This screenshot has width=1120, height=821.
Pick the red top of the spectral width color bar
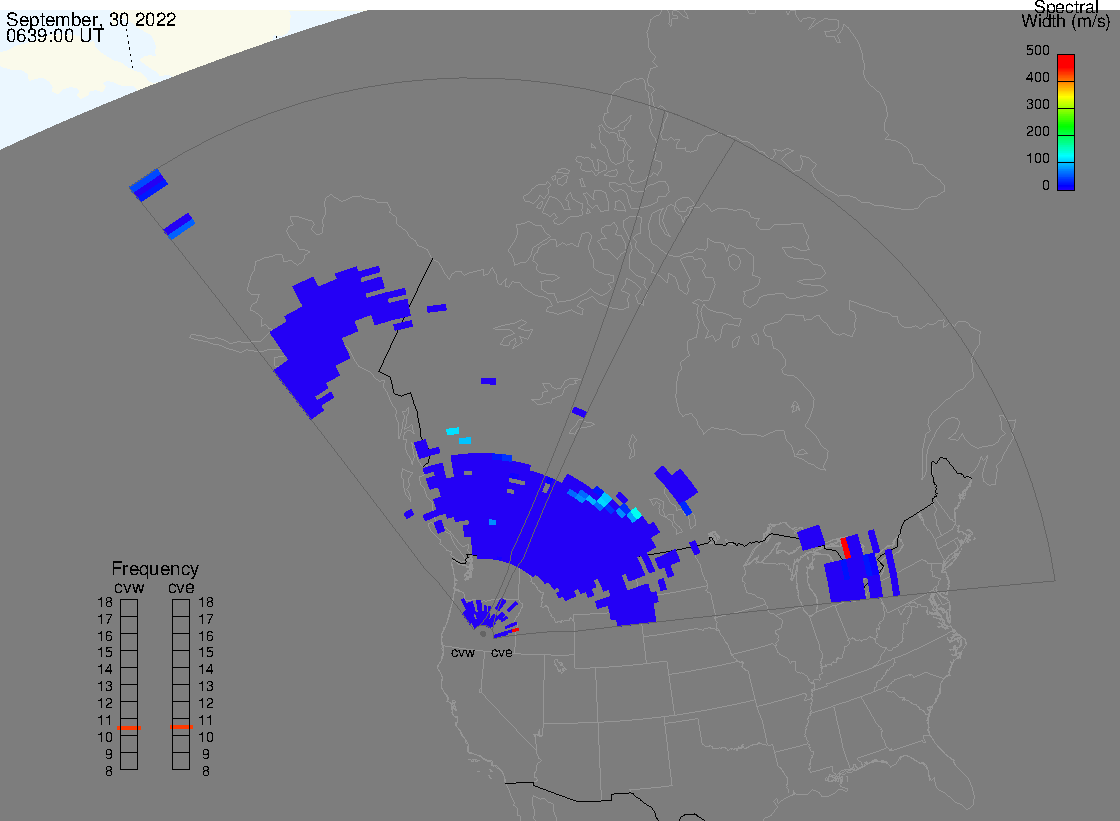pyautogui.click(x=1066, y=63)
